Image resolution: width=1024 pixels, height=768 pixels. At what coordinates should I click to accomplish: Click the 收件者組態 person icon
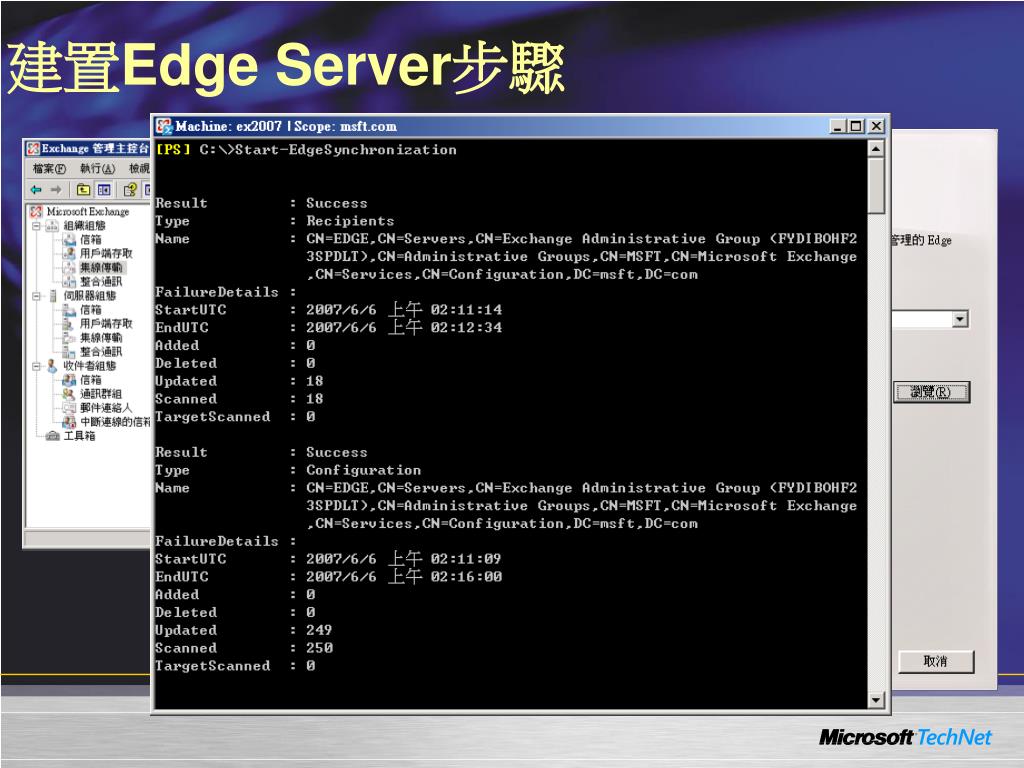tap(52, 366)
